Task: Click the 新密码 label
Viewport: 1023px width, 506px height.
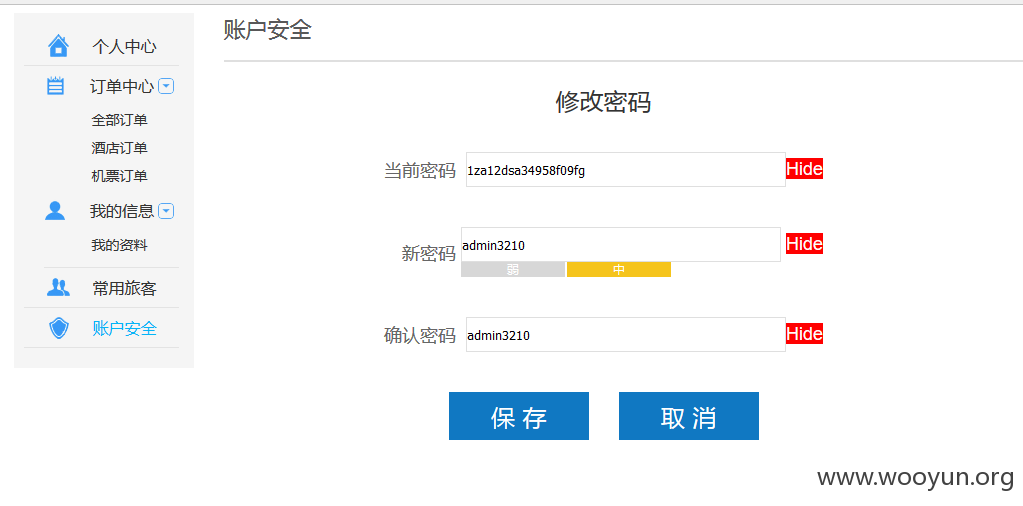Action: click(429, 254)
